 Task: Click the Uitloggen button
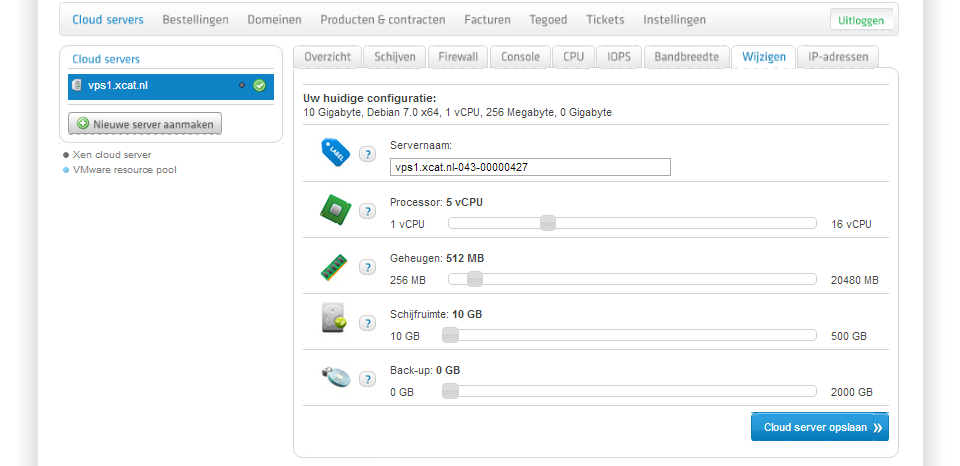861,20
